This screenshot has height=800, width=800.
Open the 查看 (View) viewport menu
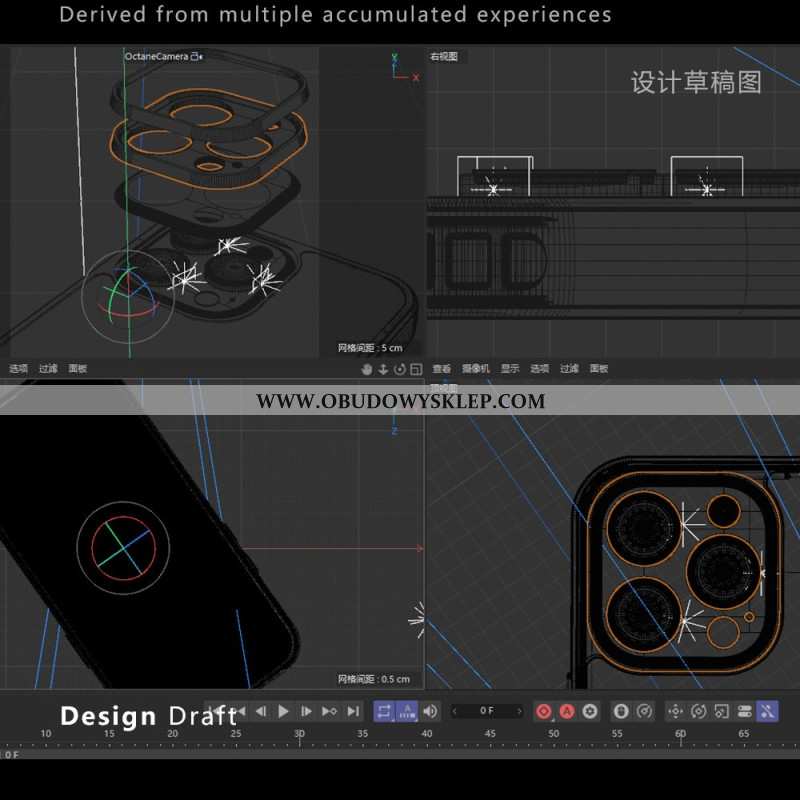point(442,369)
